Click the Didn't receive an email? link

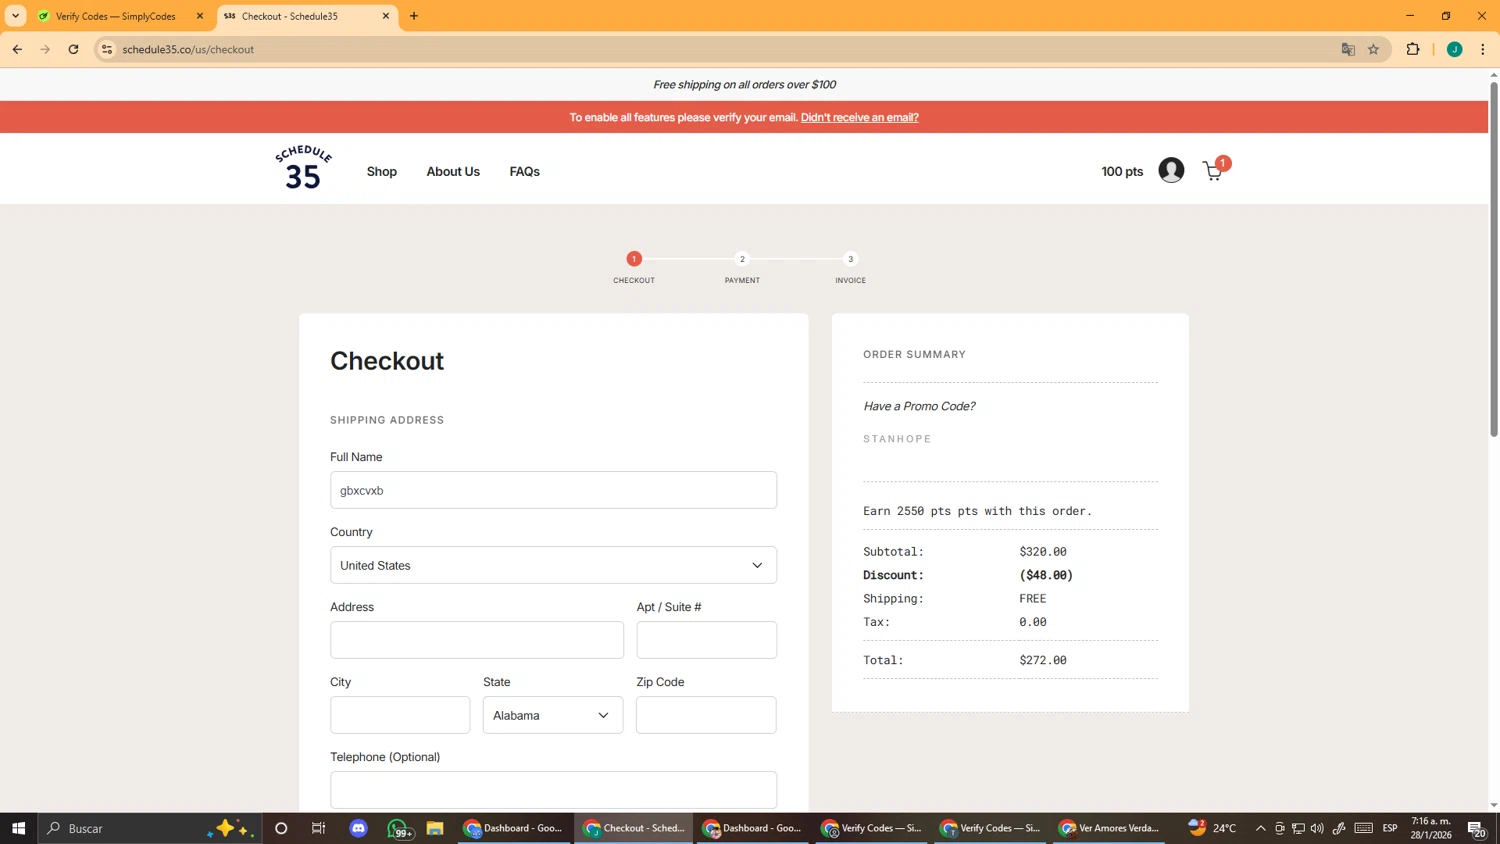859,117
